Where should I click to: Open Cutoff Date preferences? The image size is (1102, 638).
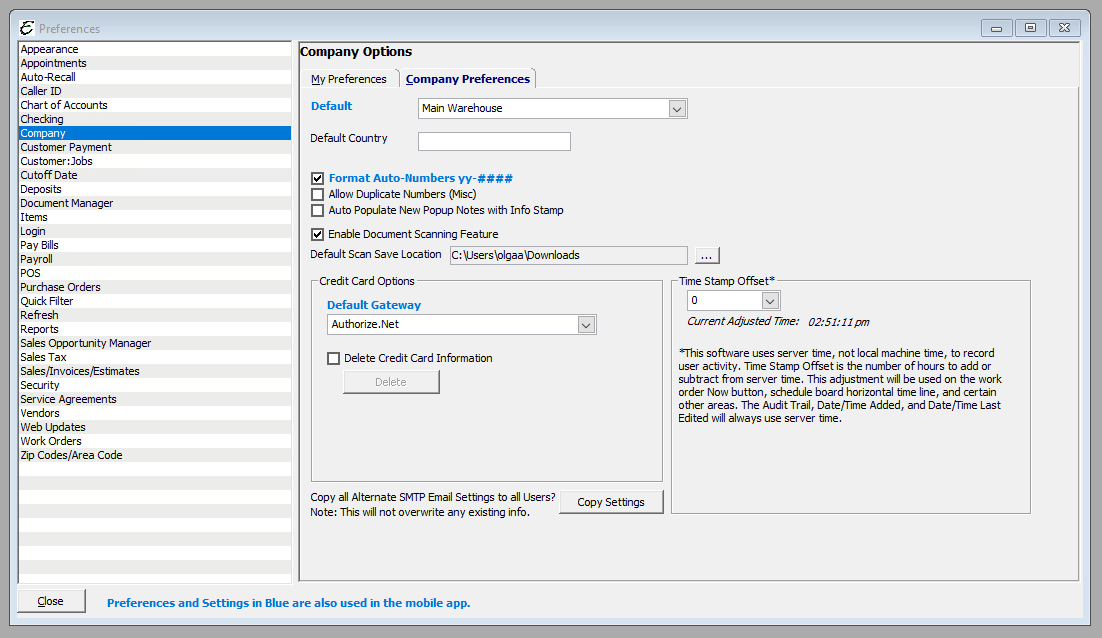click(x=155, y=175)
